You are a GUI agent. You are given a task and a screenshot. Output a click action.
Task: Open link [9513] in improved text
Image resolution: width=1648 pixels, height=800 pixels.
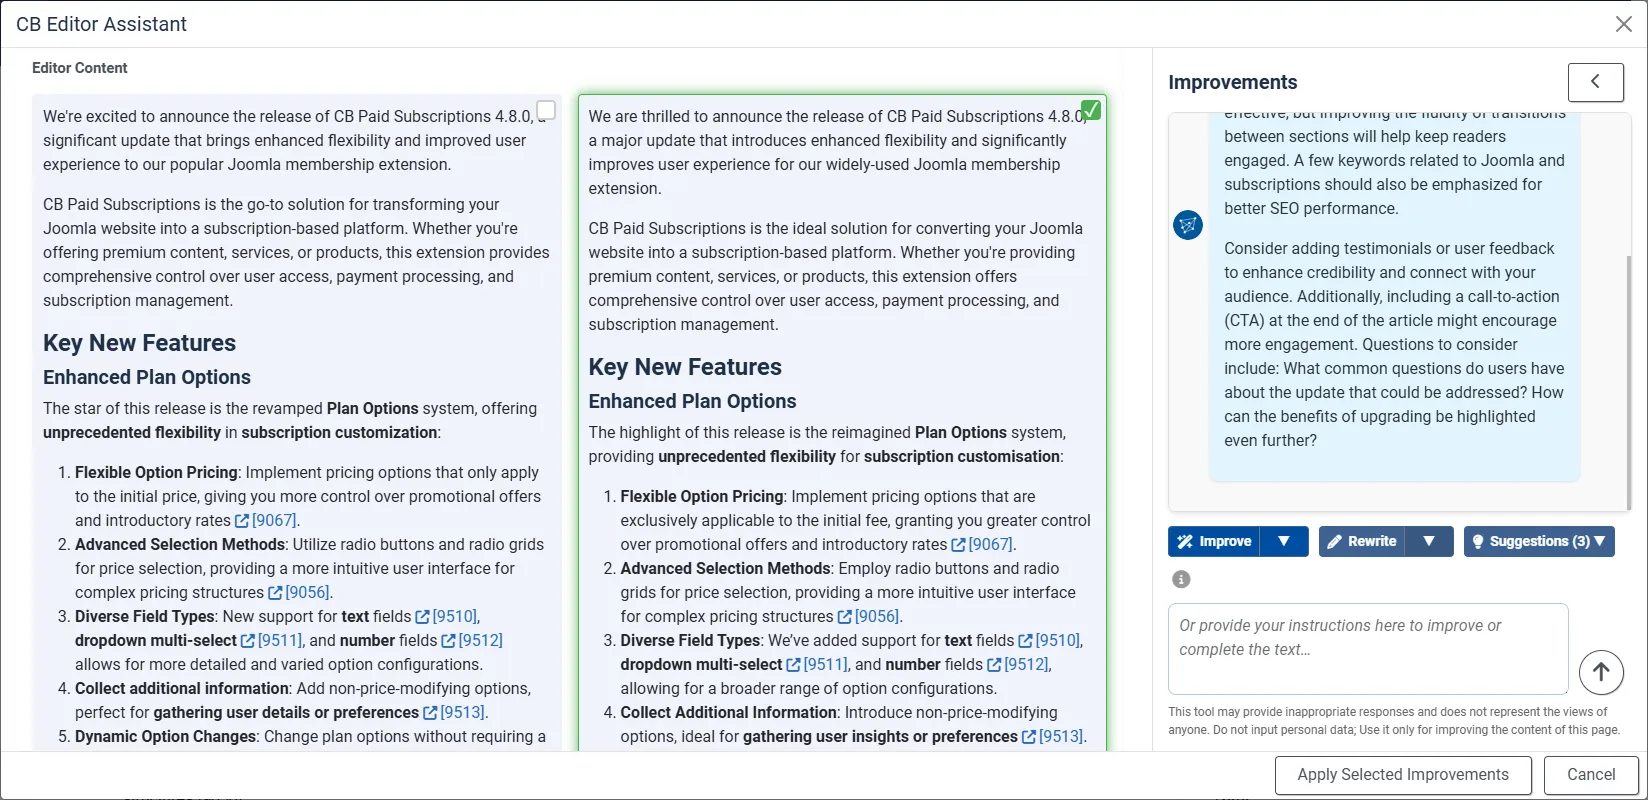pos(1052,736)
